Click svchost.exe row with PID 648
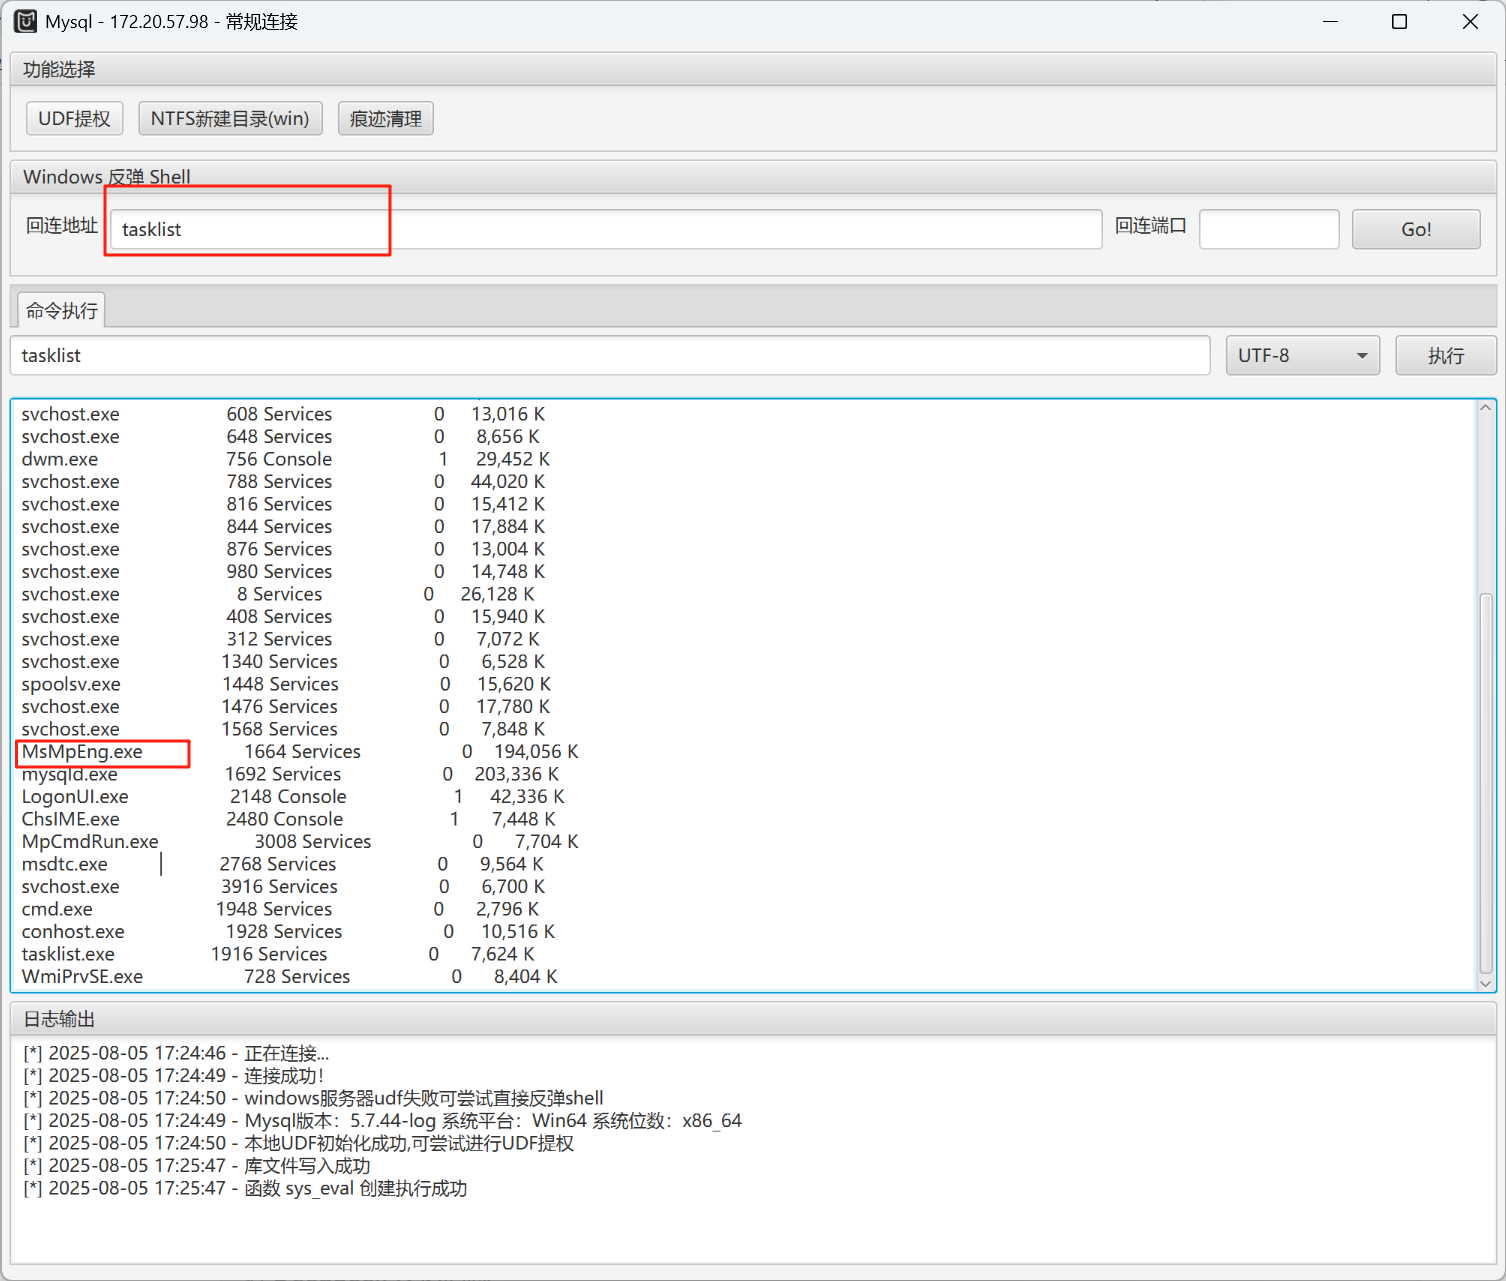This screenshot has height=1281, width=1506. click(x=281, y=436)
